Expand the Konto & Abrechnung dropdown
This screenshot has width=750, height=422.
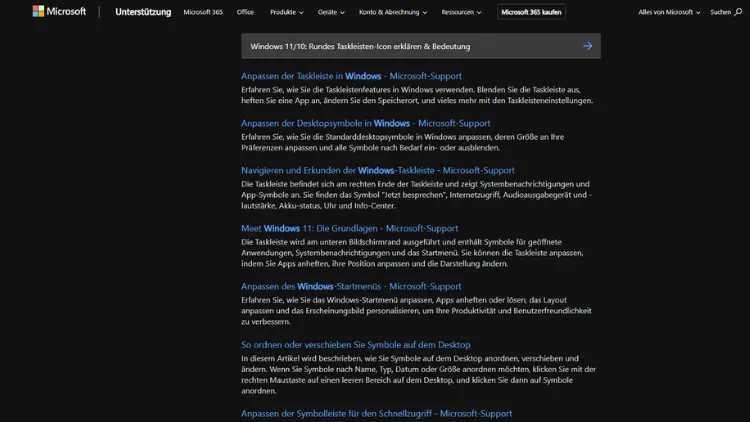(393, 12)
